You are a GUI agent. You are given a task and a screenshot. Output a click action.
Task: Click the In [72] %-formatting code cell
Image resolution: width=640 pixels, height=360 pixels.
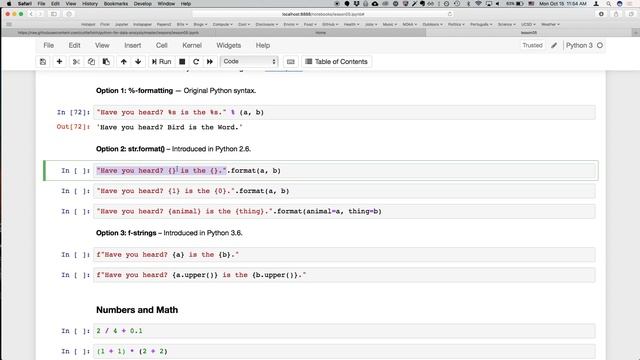344,112
